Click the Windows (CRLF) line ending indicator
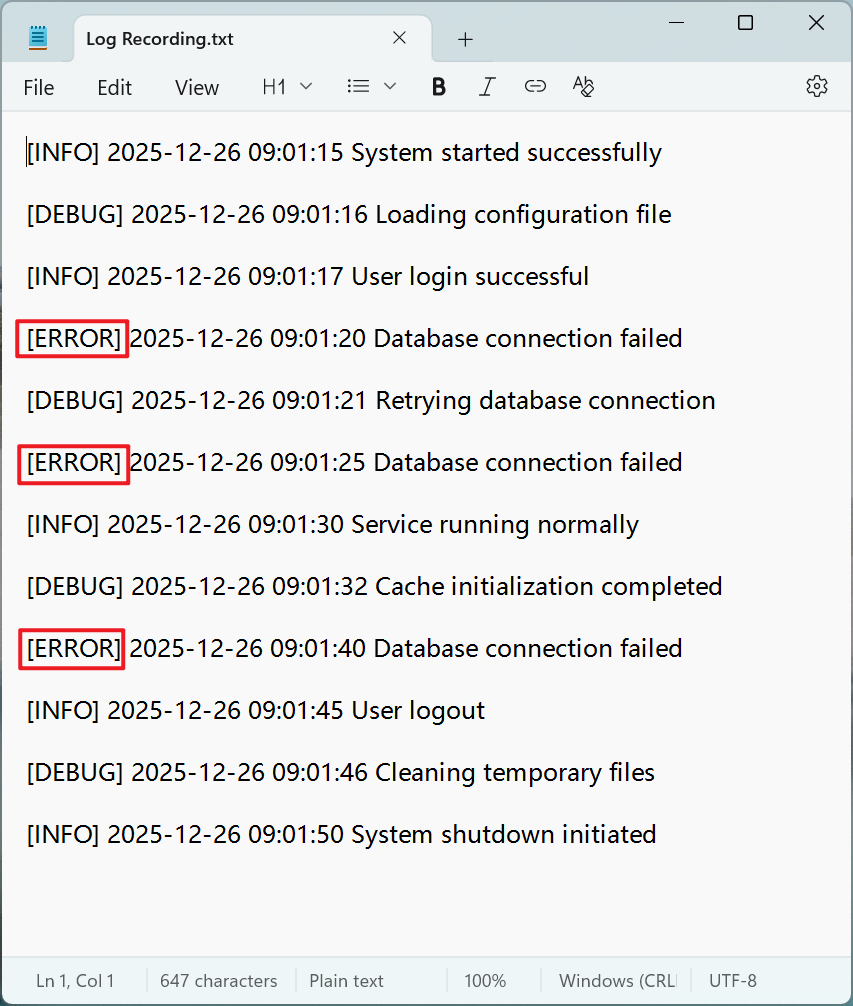853x1006 pixels. [616, 981]
